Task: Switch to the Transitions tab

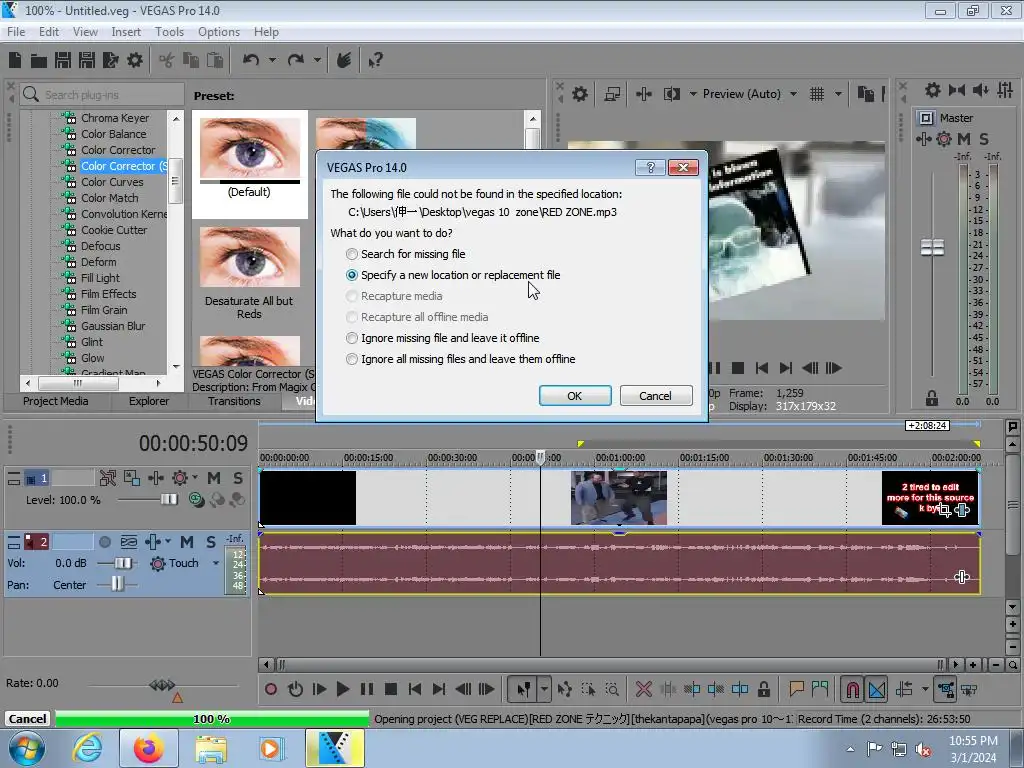Action: [234, 401]
